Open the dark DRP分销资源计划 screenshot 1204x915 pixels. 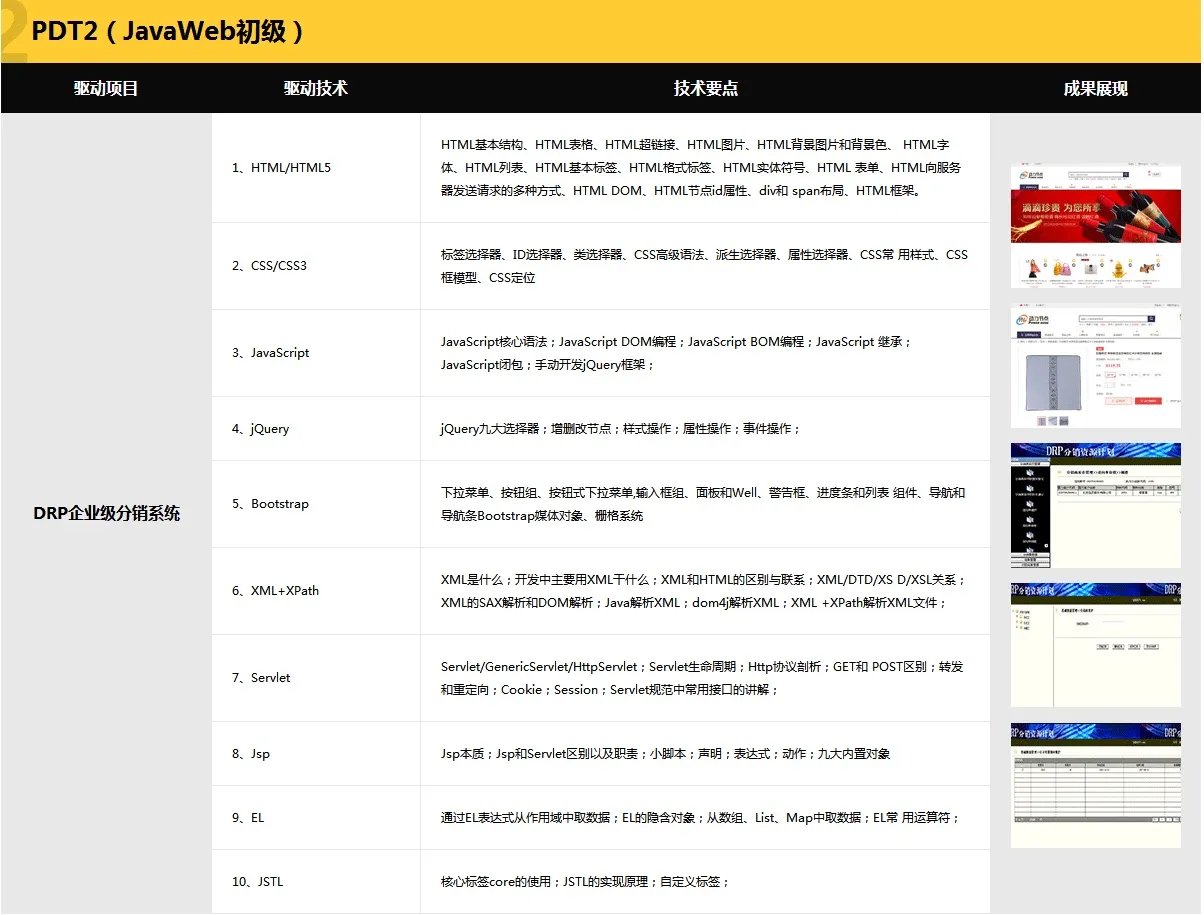tap(1095, 505)
